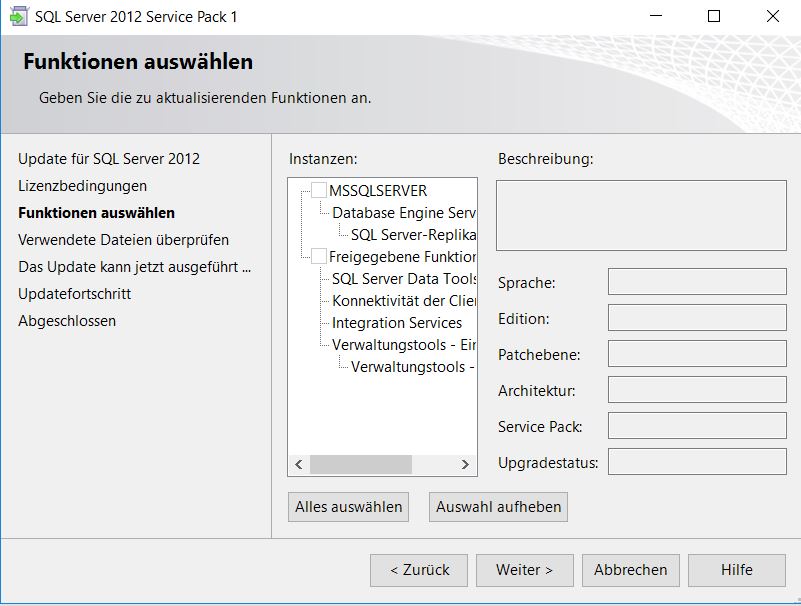Click the Alles auswählen button
Viewport: 801px width, 606px height.
point(348,507)
